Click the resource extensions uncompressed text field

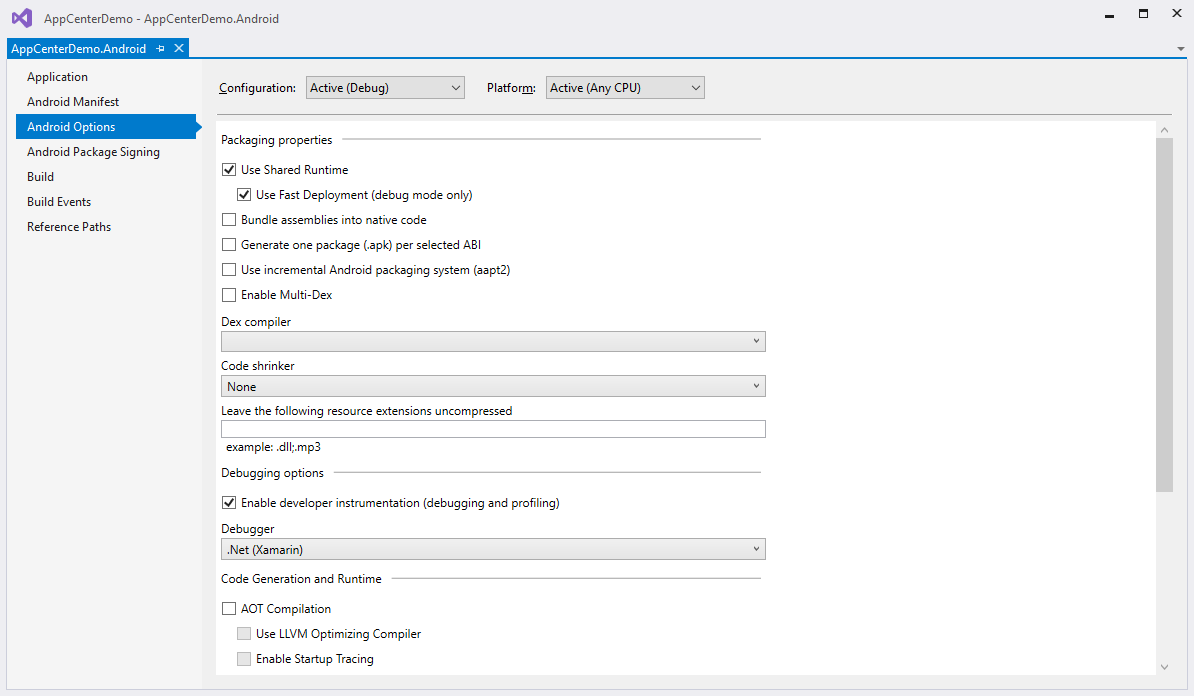pos(493,429)
